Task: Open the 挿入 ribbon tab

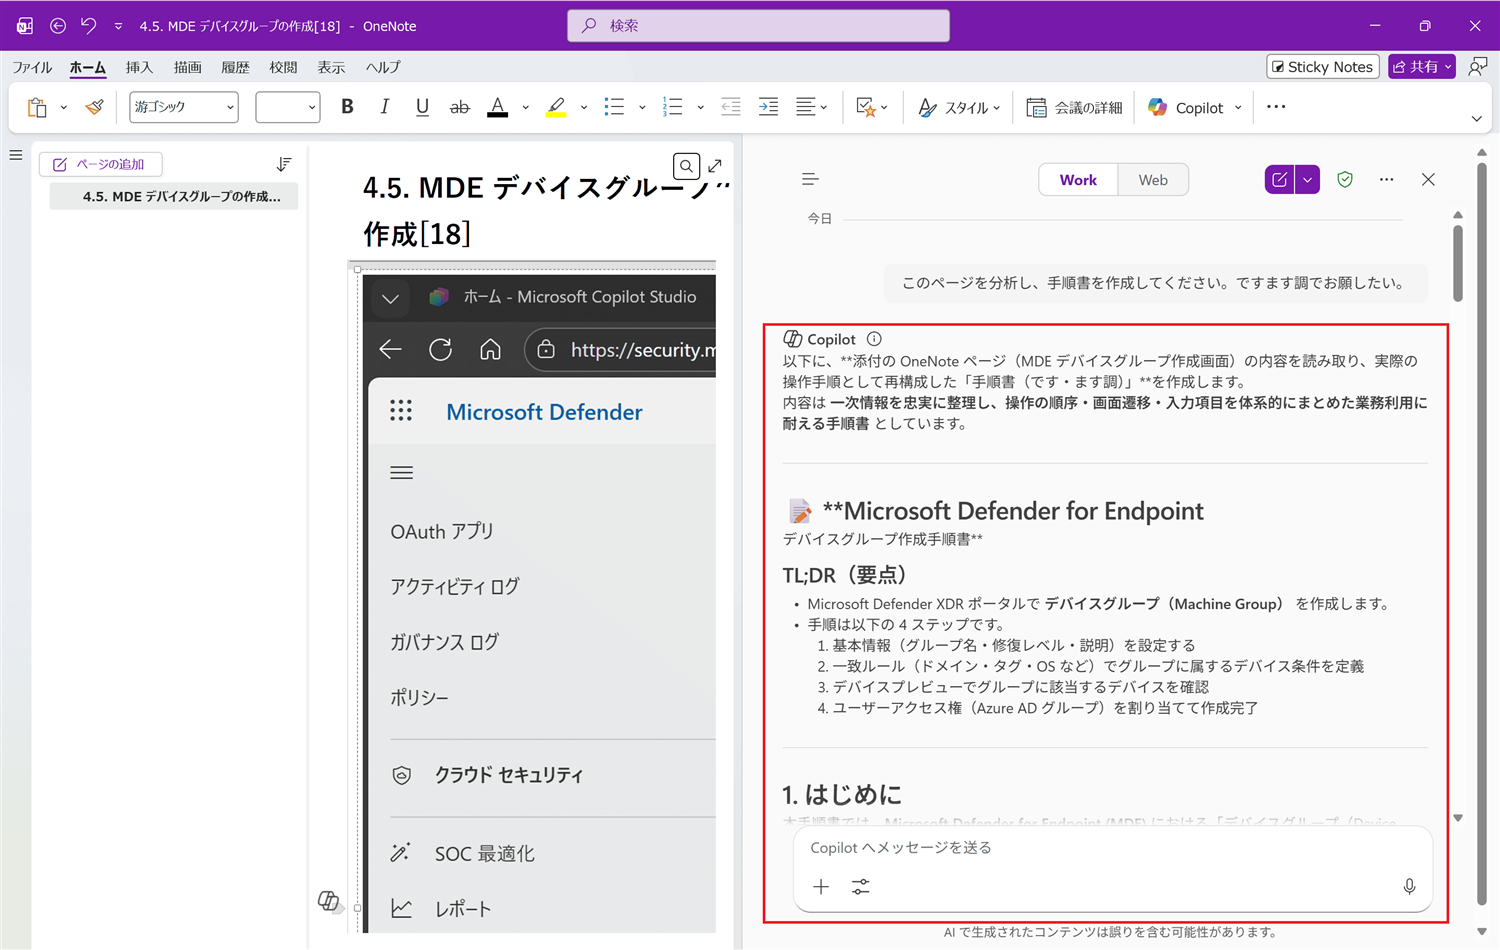Action: pyautogui.click(x=140, y=67)
